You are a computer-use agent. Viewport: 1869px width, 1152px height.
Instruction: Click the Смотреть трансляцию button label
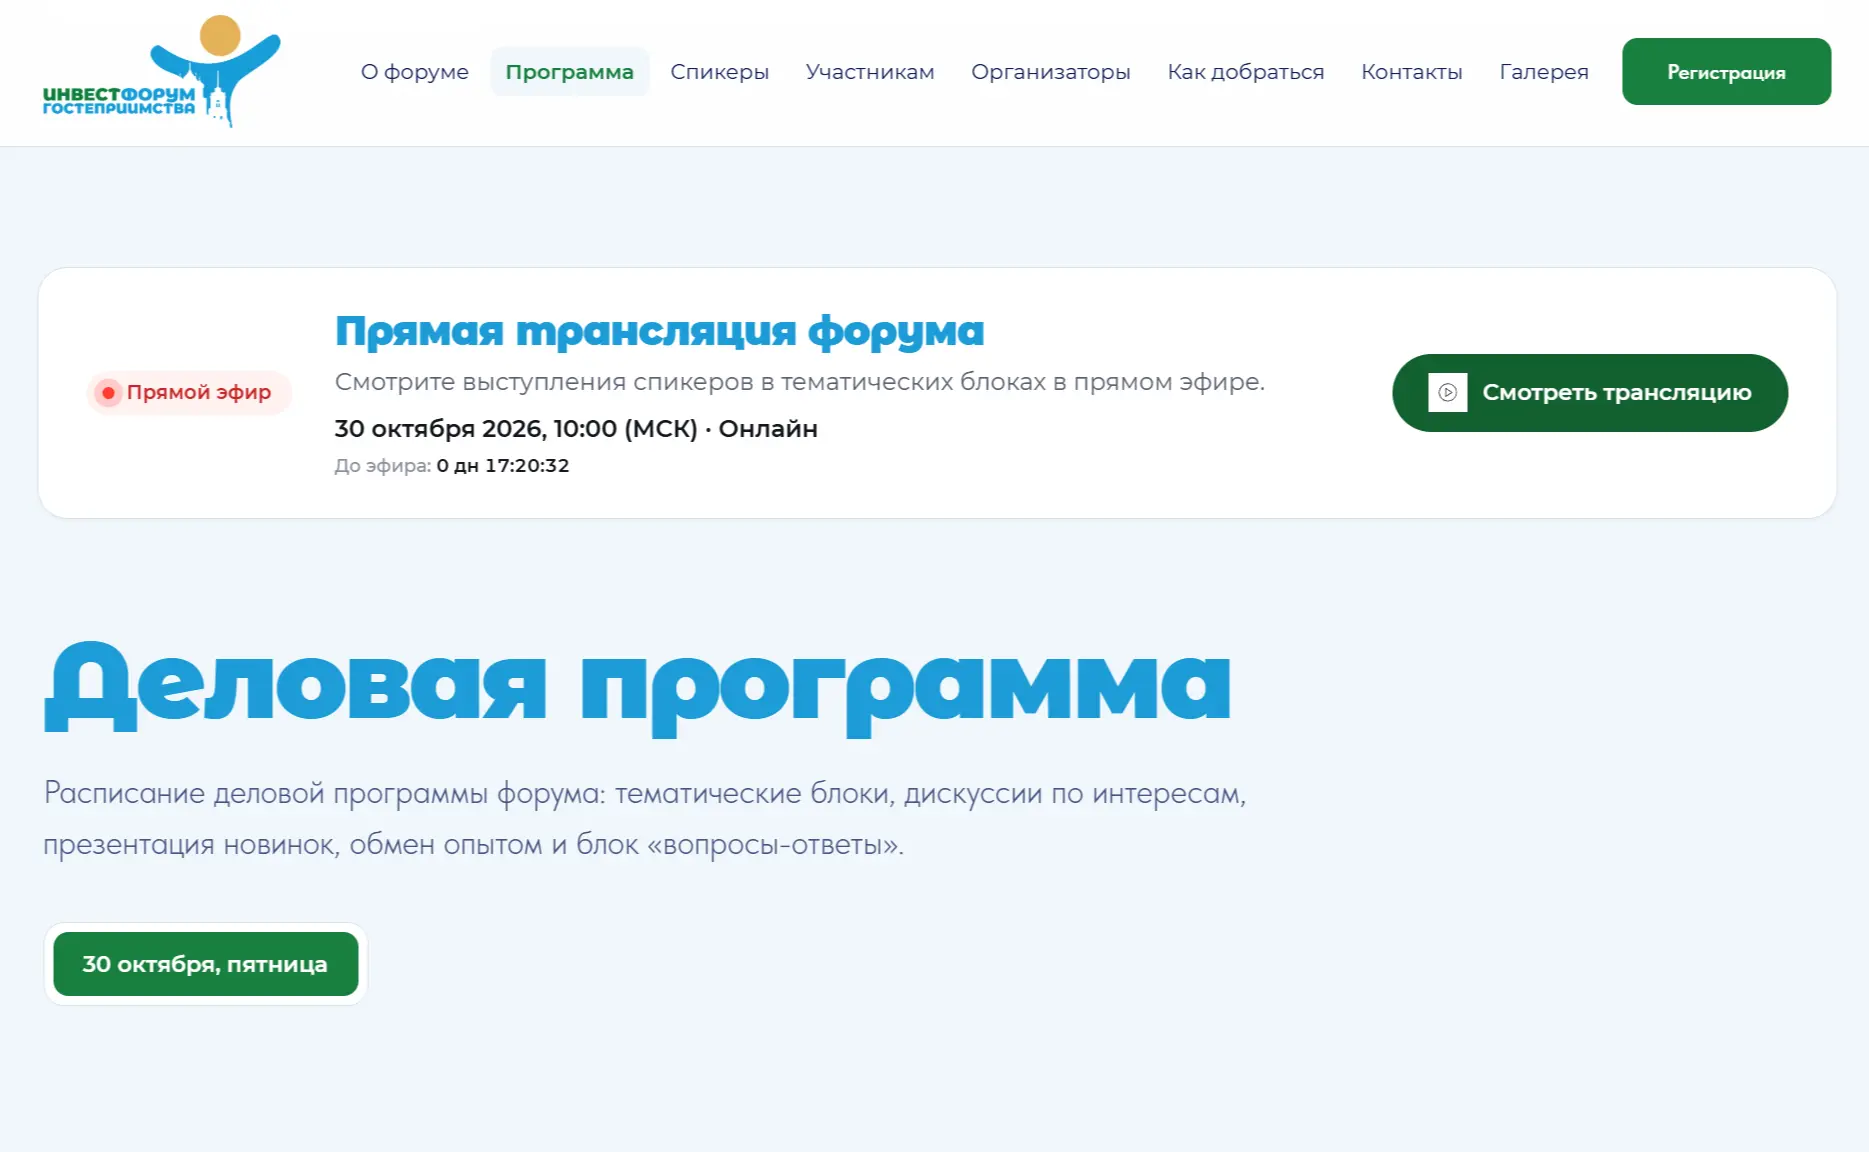coord(1617,393)
